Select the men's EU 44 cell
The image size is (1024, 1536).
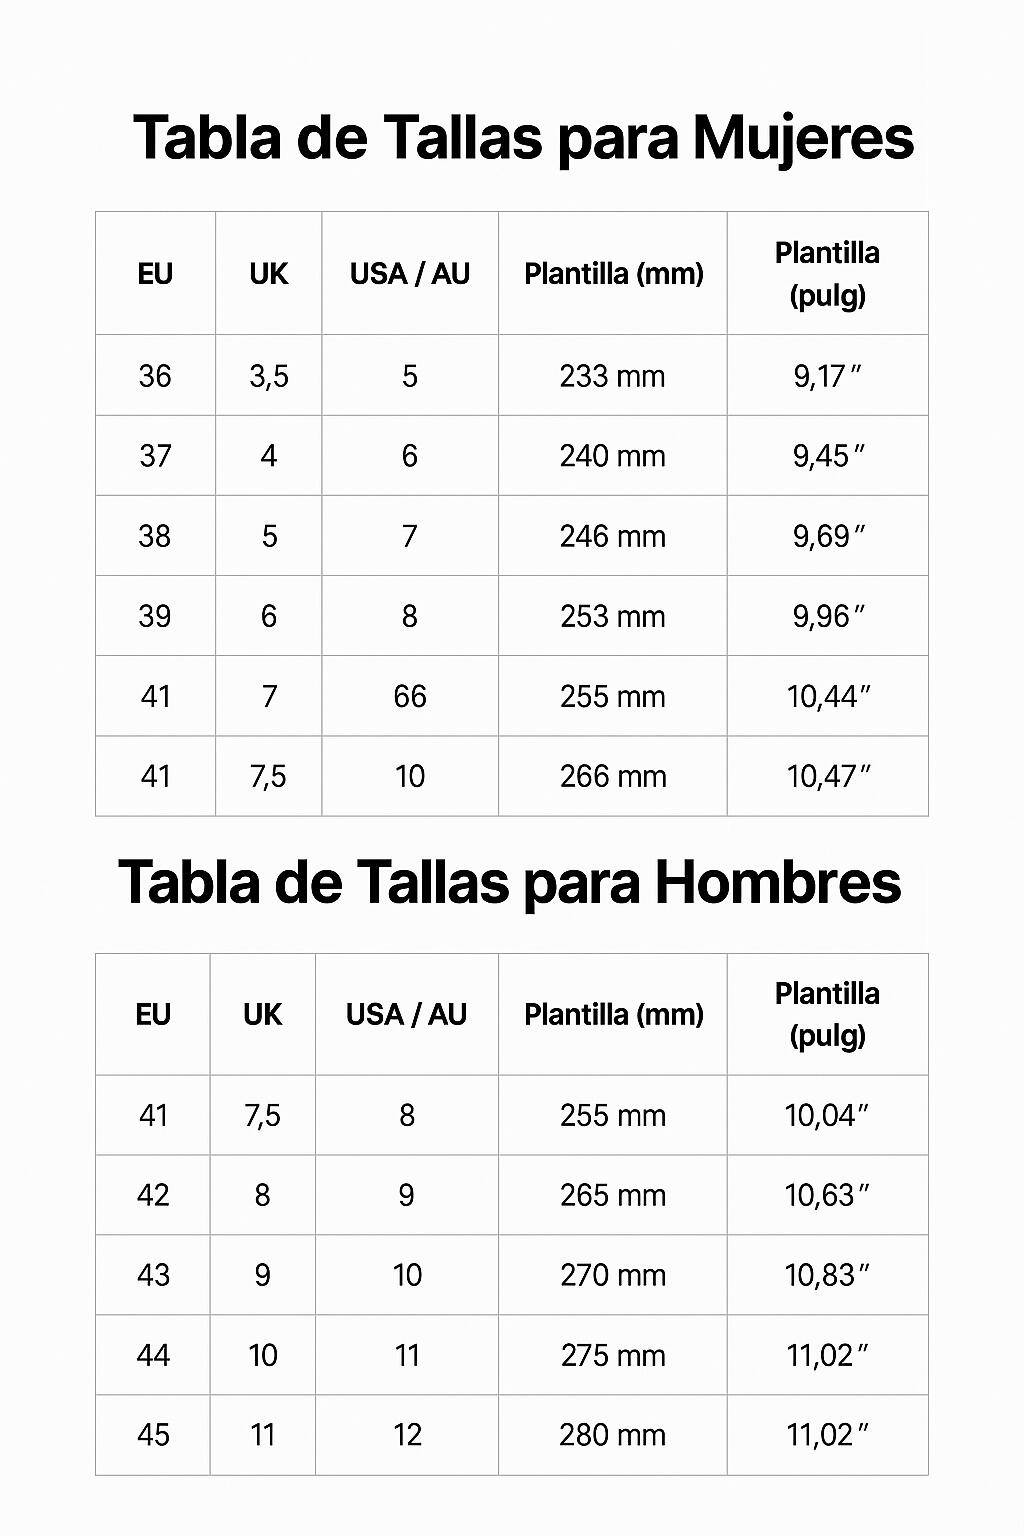[153, 1355]
